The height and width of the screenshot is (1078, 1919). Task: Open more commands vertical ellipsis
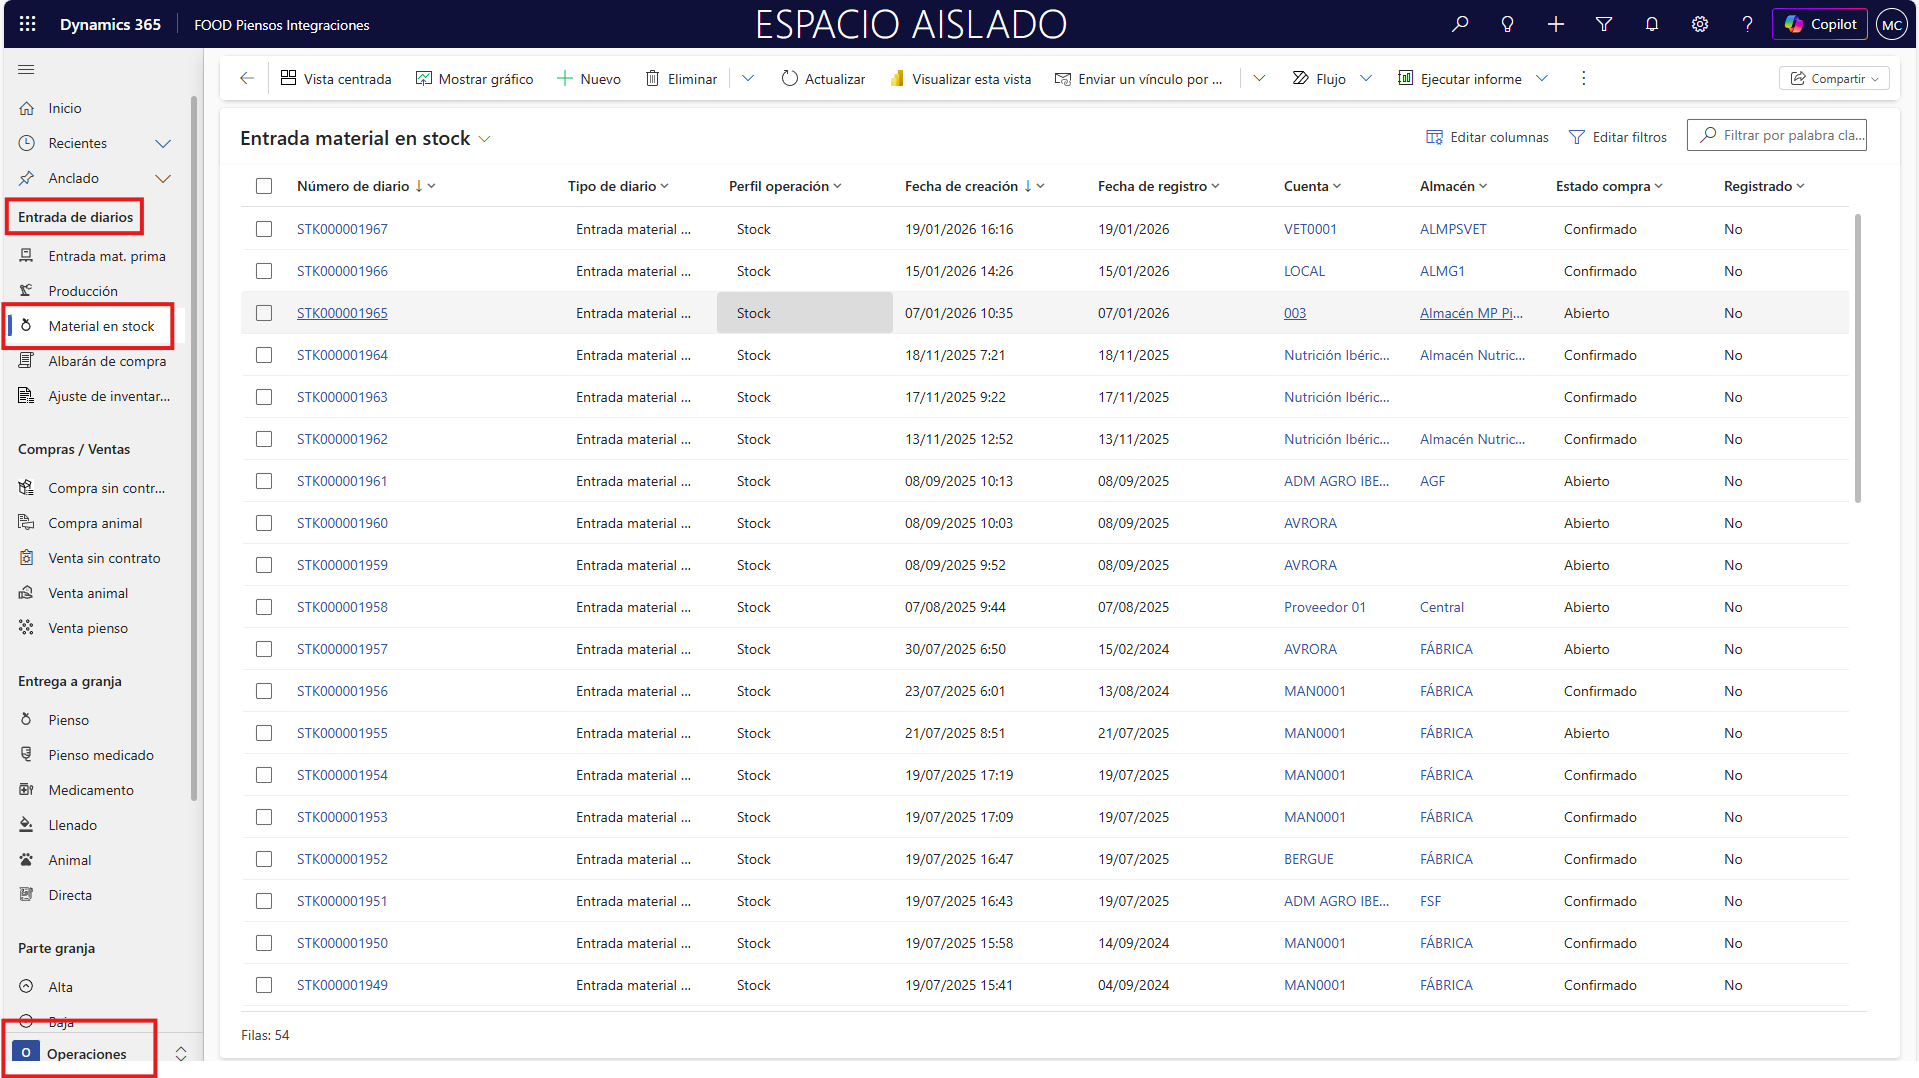click(1583, 78)
